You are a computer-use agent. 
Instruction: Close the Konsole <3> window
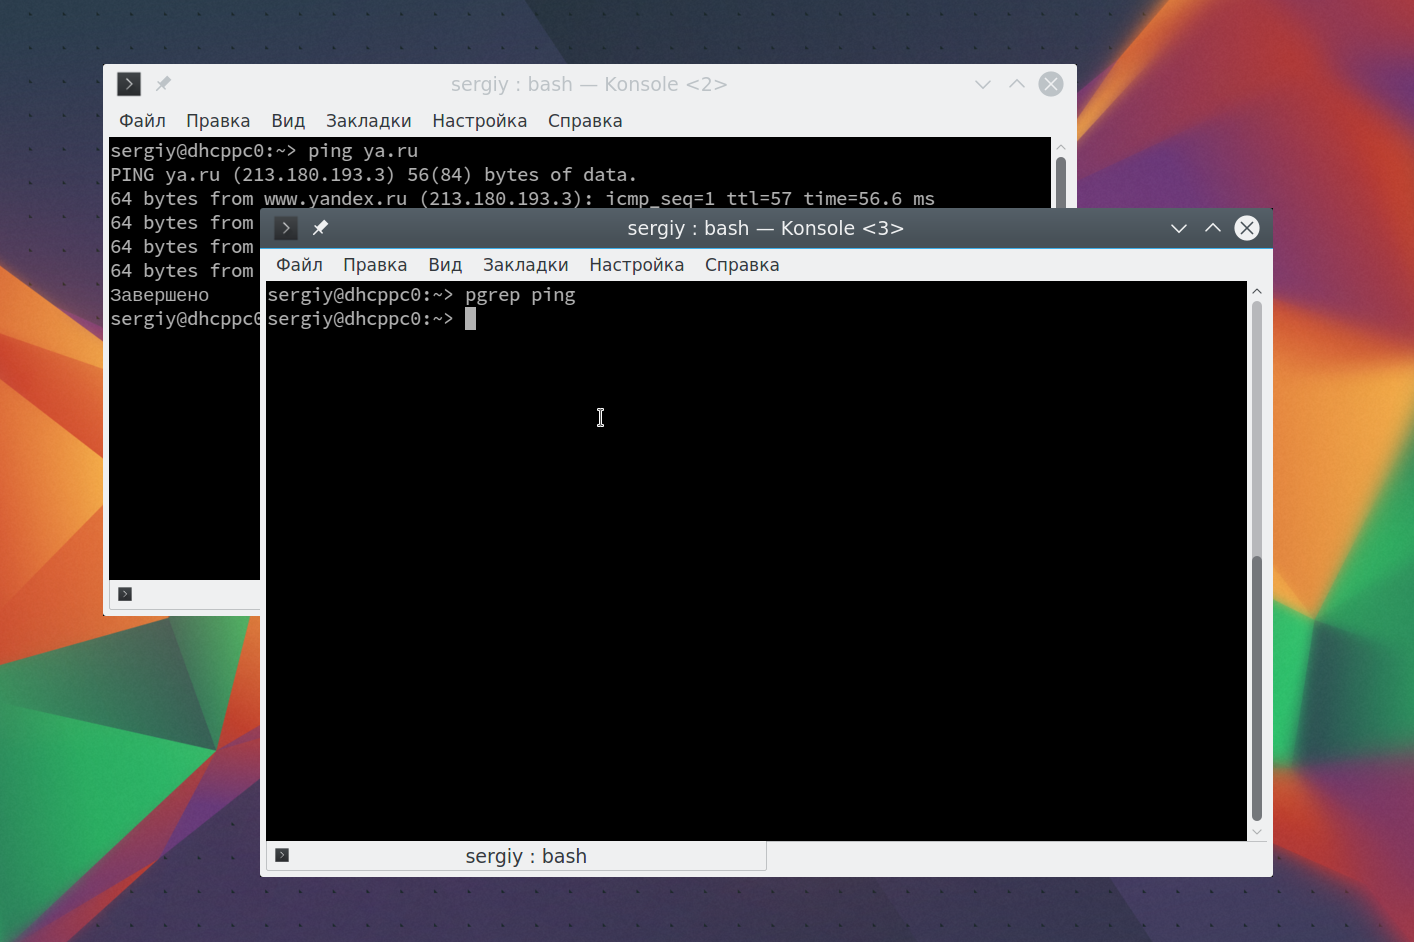(1247, 228)
